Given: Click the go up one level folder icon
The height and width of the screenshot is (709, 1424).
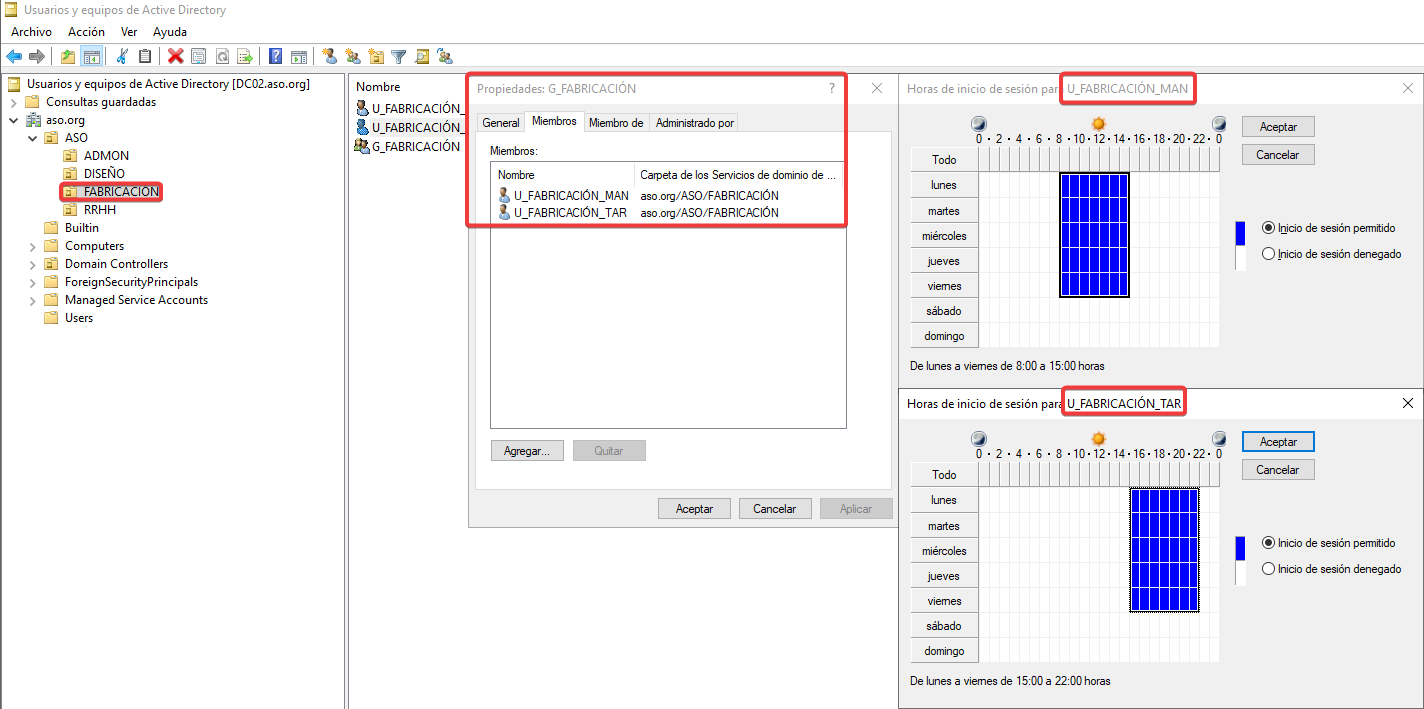Looking at the screenshot, I should 68,57.
